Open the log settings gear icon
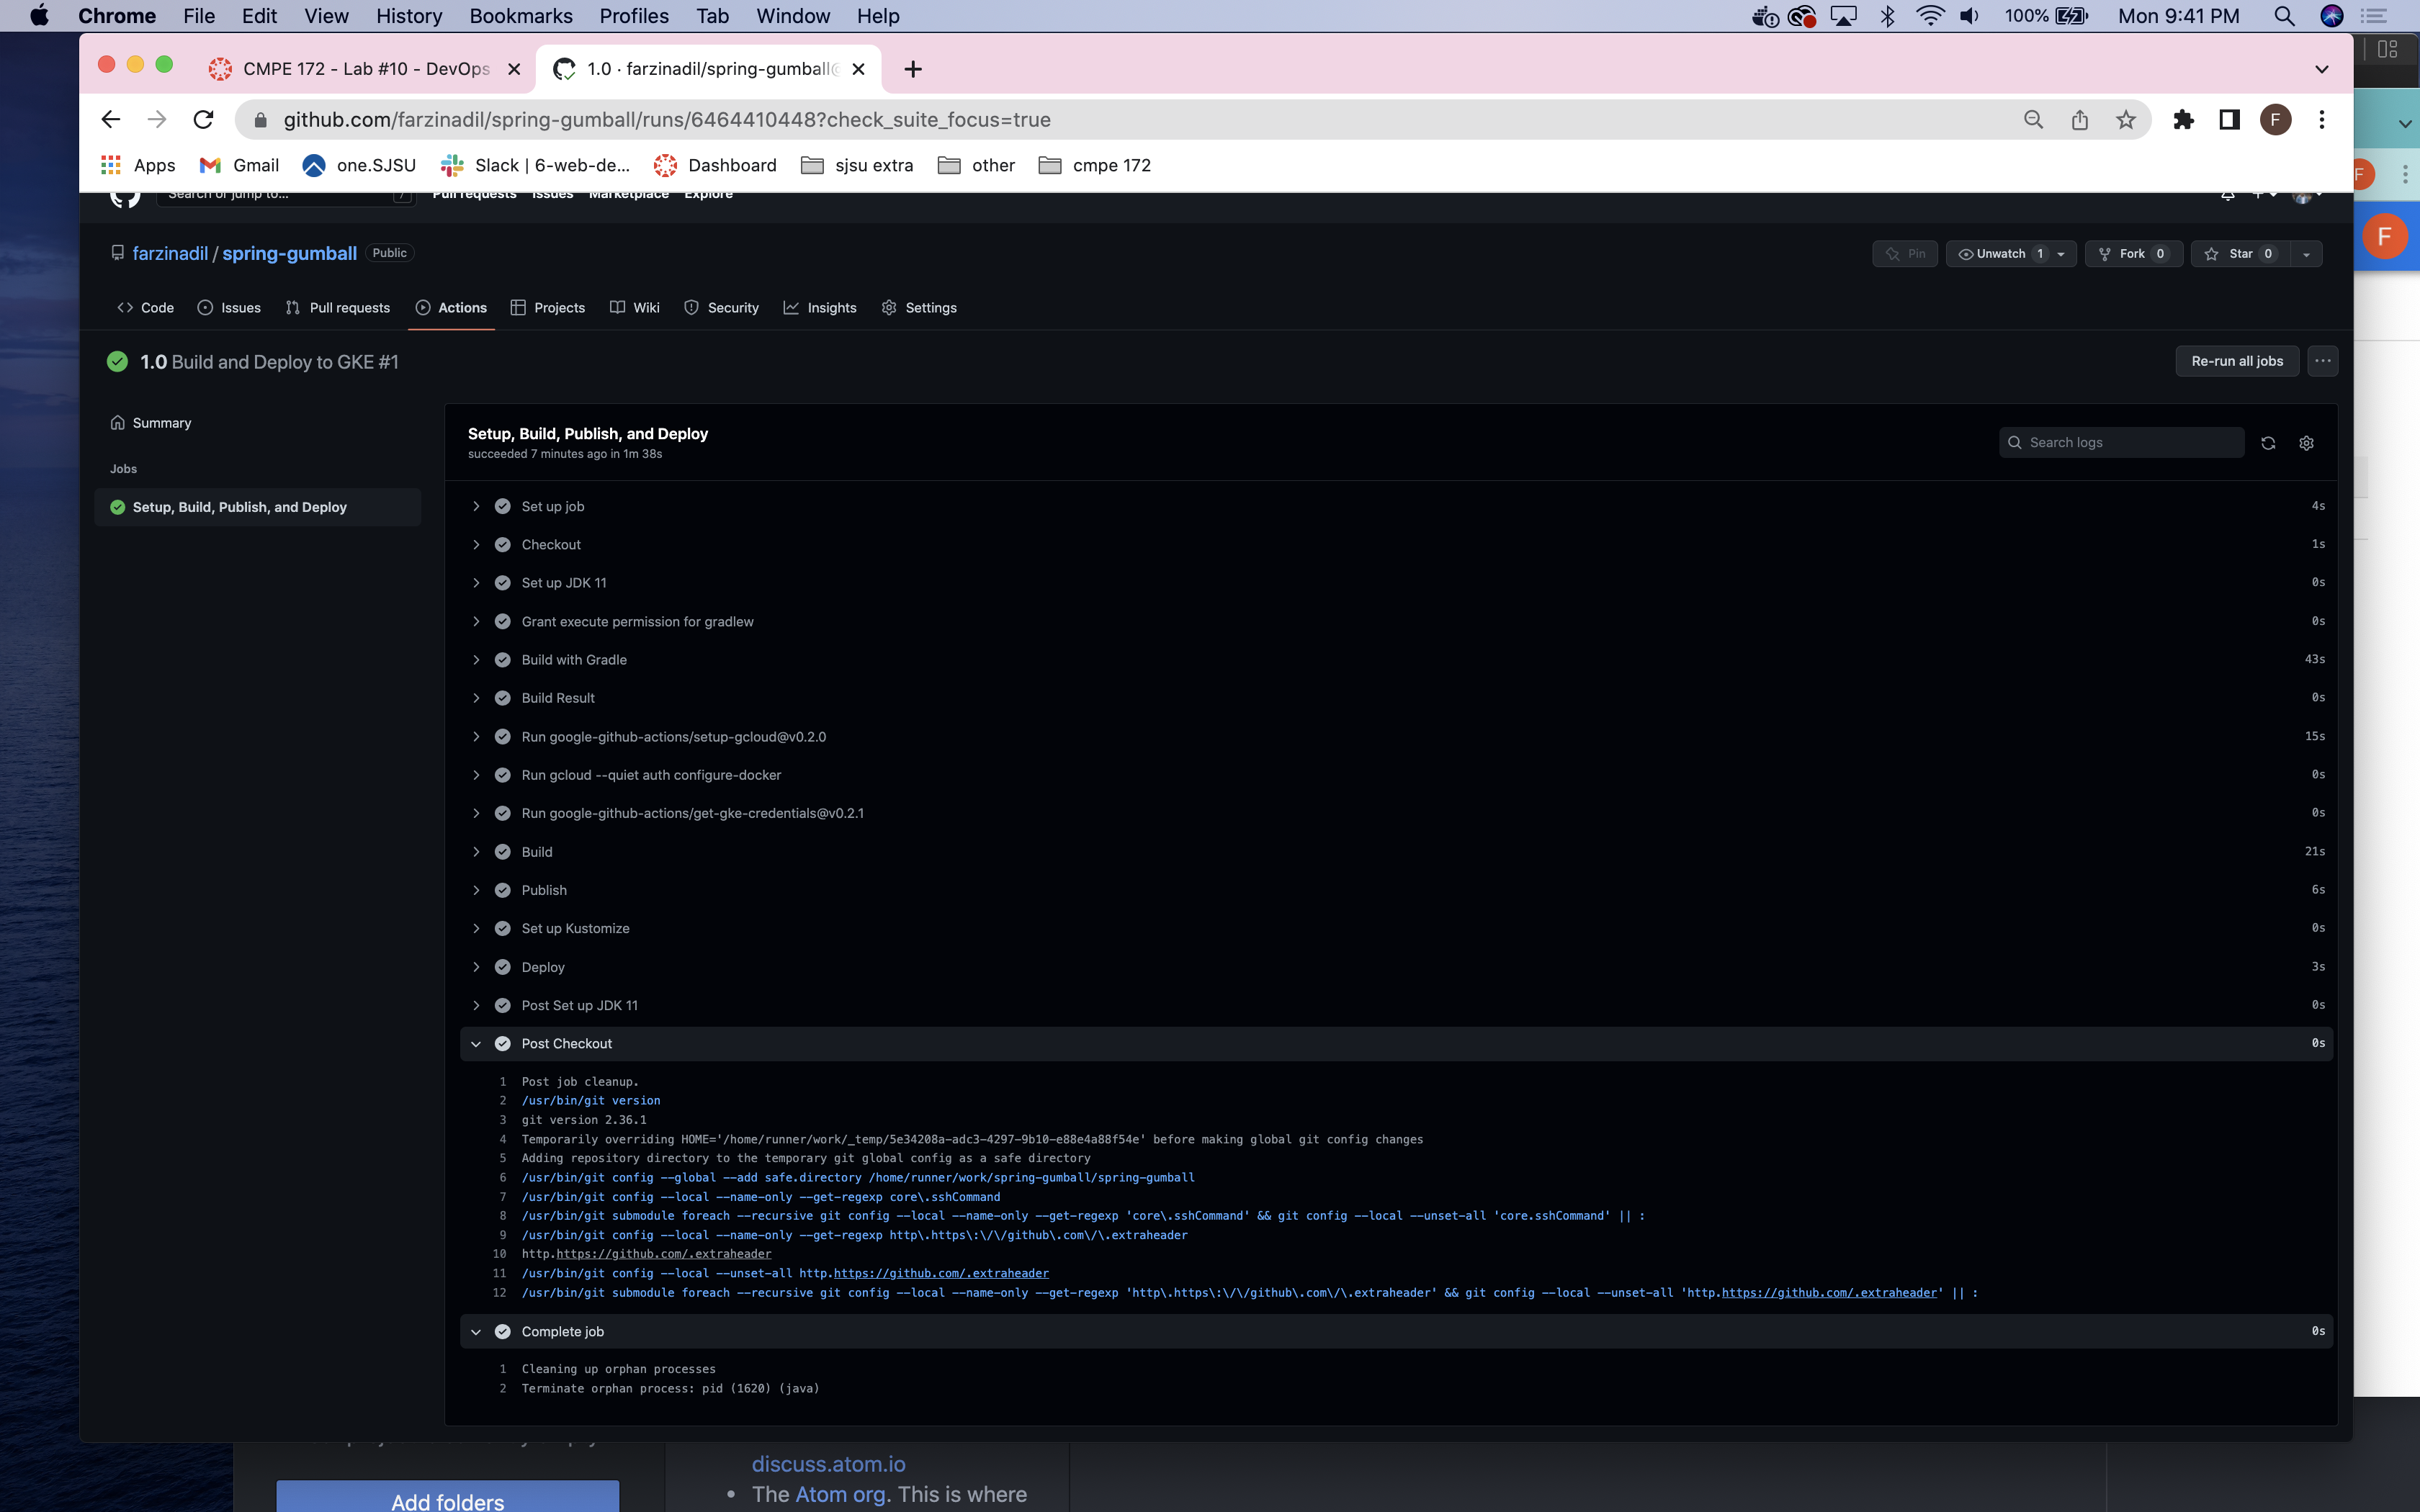 (2306, 443)
